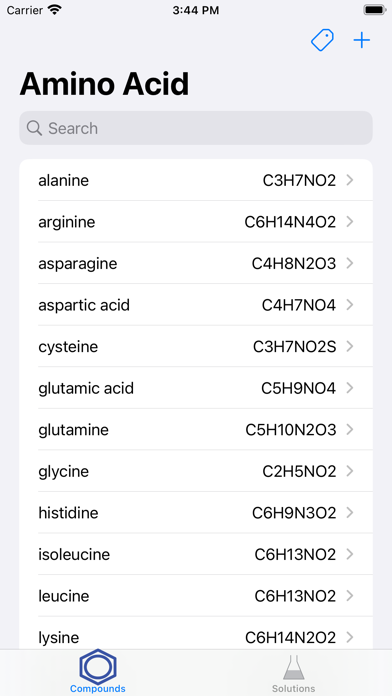Select glycine C2H5NO2 row
This screenshot has height=696, width=392.
(196, 471)
